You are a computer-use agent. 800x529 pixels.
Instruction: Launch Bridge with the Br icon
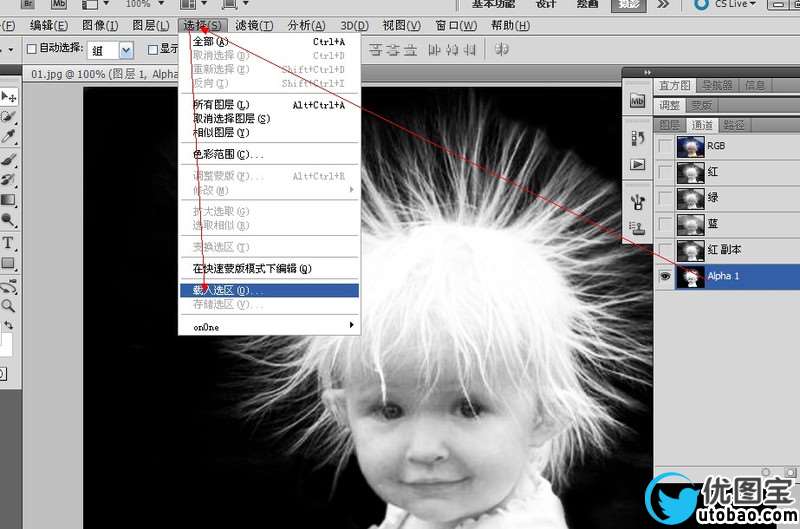[28, 4]
